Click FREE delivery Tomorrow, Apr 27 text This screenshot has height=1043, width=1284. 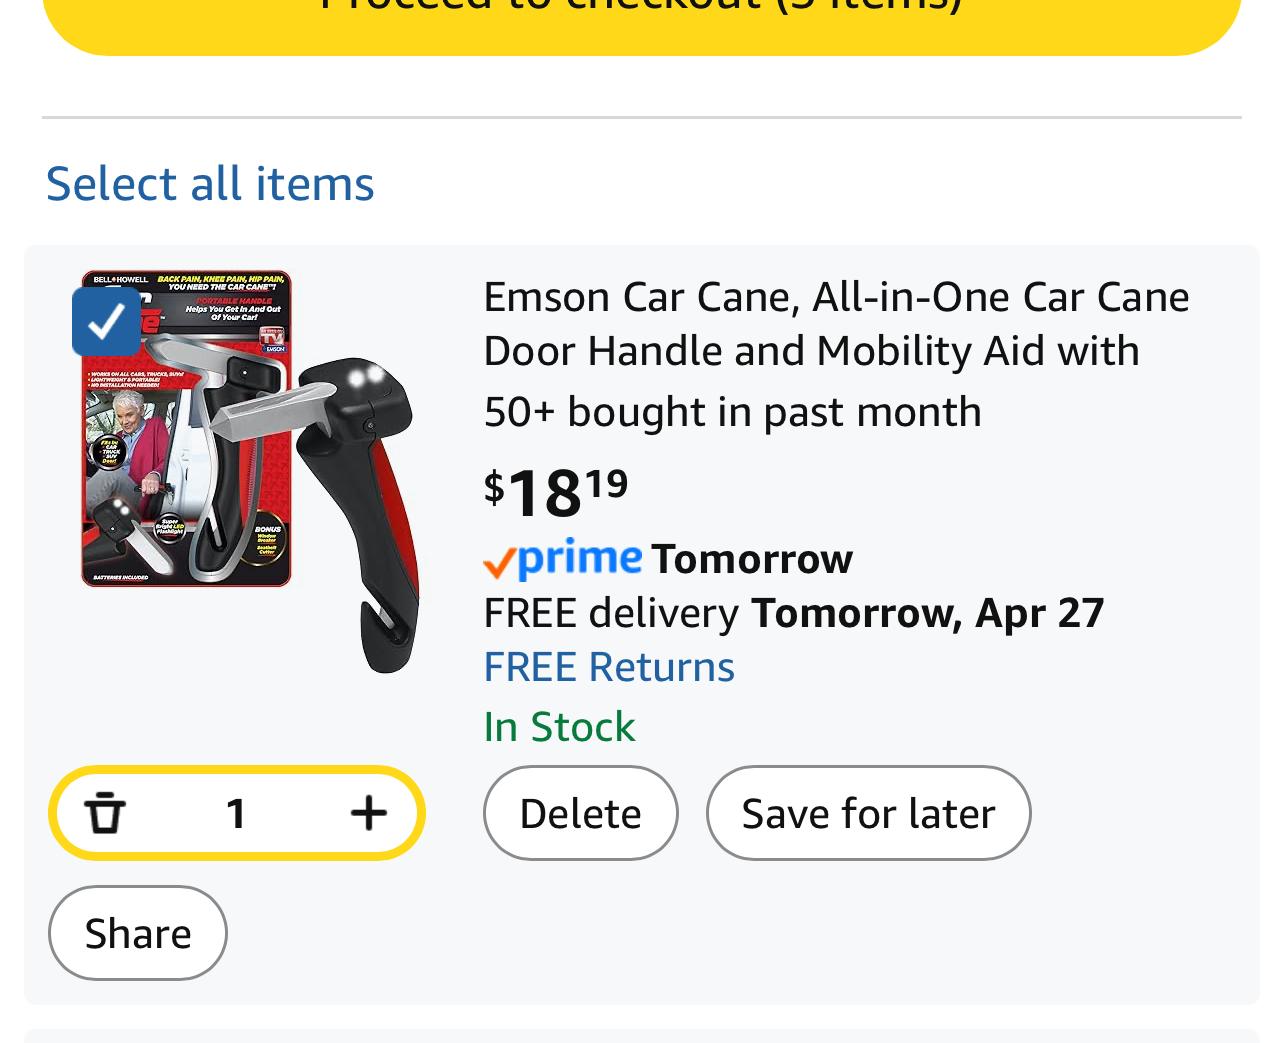(793, 613)
